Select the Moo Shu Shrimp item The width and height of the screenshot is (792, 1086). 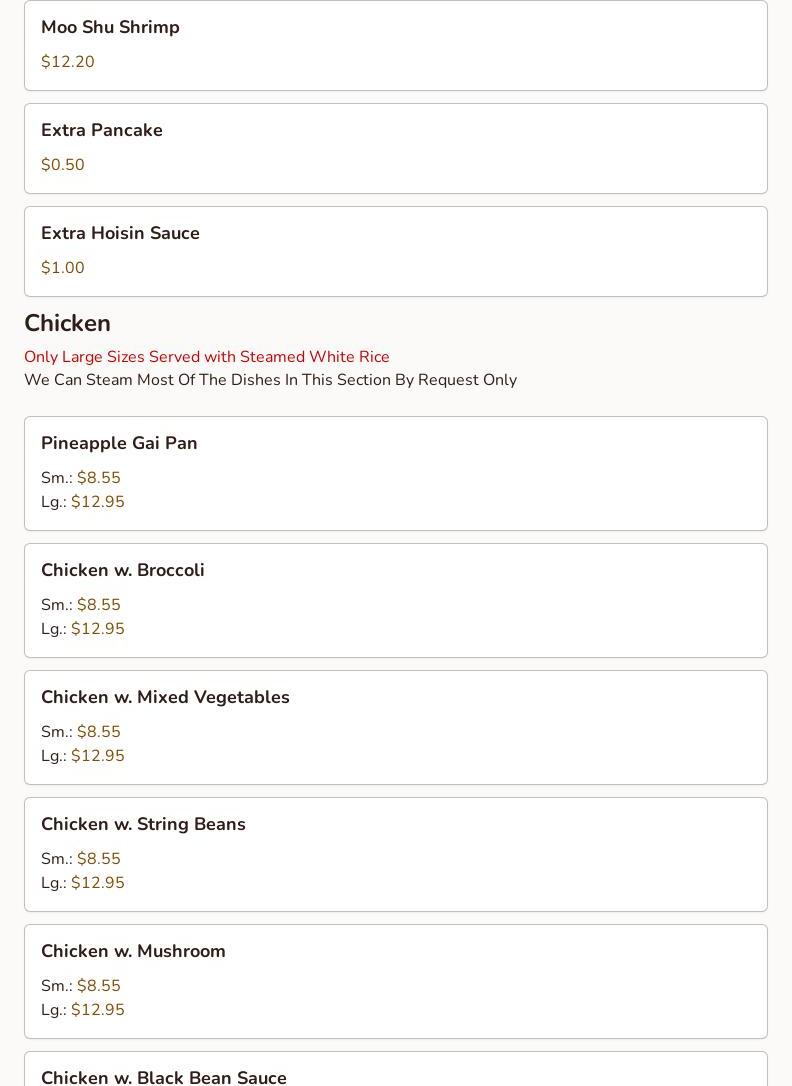coord(110,27)
